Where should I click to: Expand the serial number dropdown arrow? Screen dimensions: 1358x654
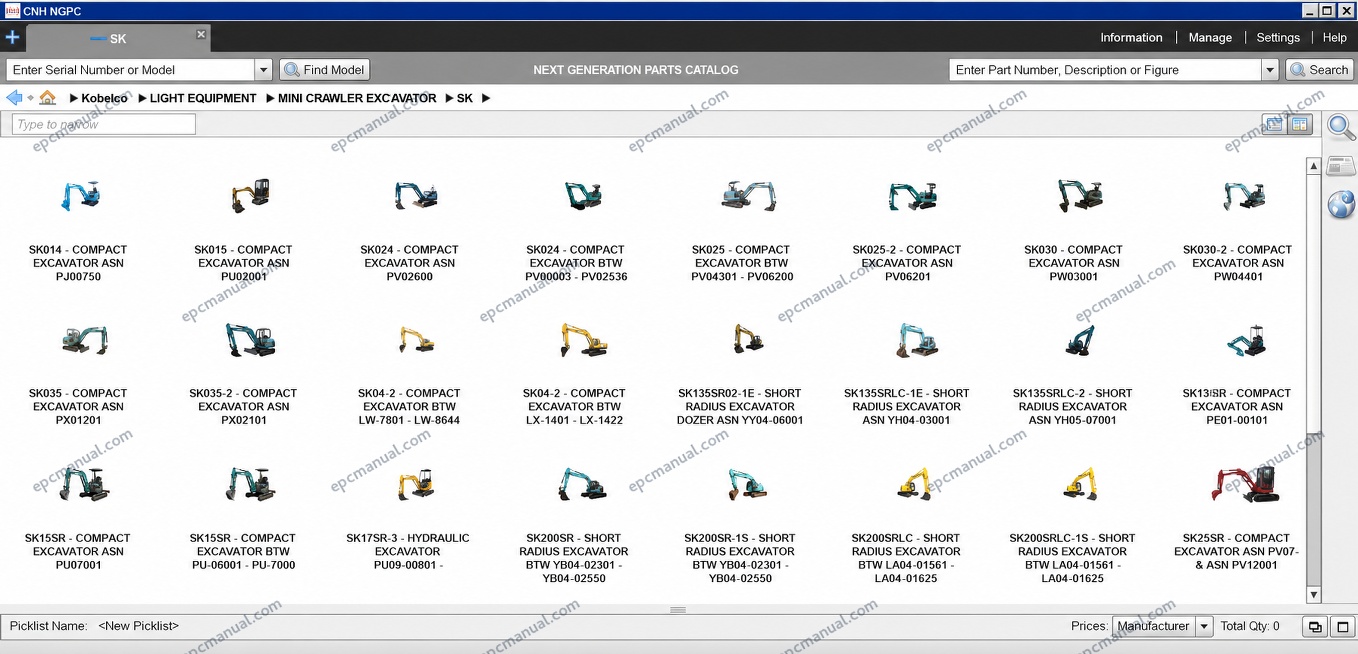264,70
